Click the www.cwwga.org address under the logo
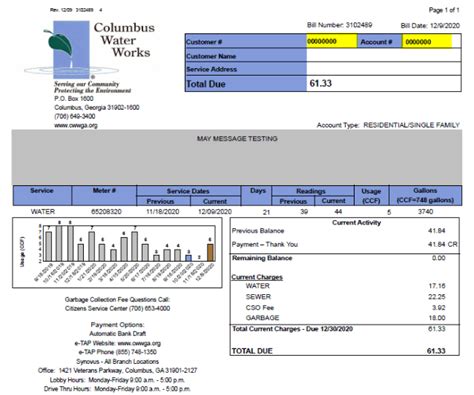 (x=76, y=126)
